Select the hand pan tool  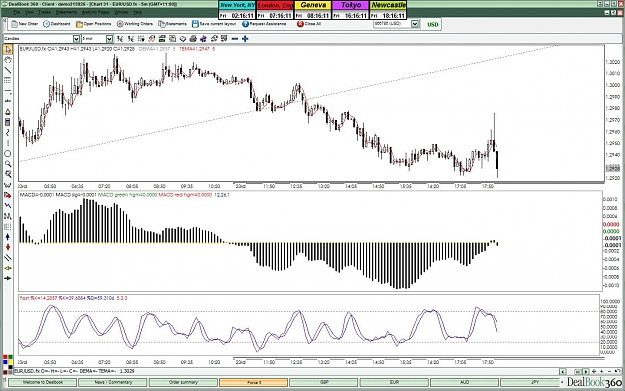tap(8, 60)
